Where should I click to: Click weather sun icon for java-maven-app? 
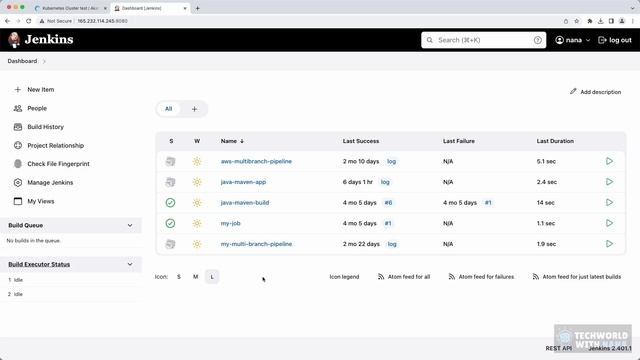click(197, 182)
